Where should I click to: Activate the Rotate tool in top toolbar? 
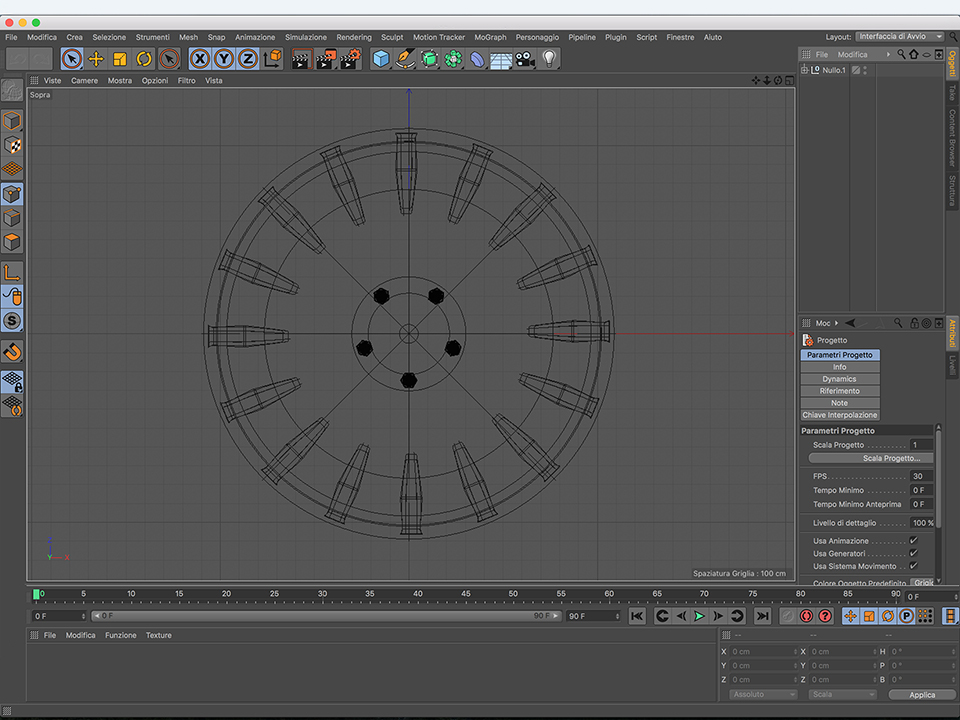point(144,59)
